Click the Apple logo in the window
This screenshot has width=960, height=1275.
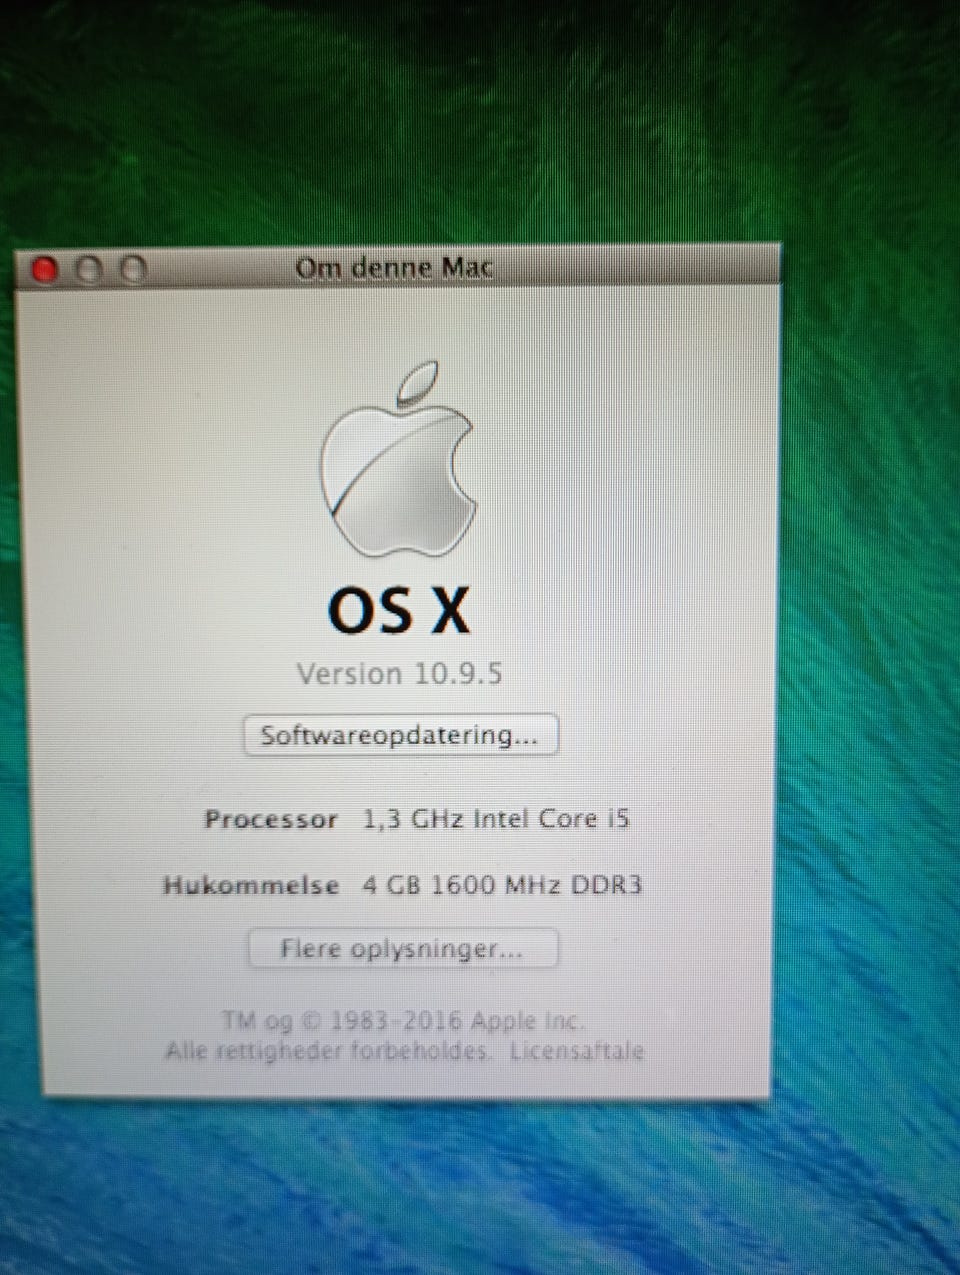(x=398, y=460)
